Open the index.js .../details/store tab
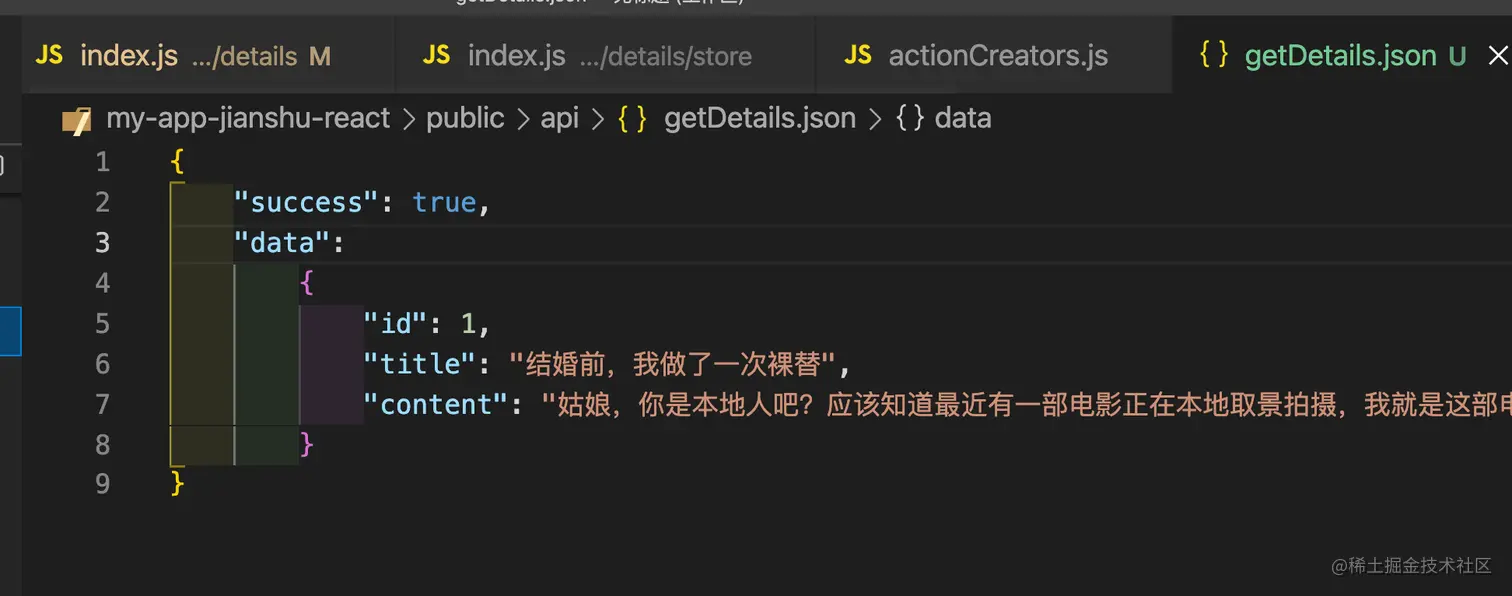The height and width of the screenshot is (596, 1512). pos(516,56)
